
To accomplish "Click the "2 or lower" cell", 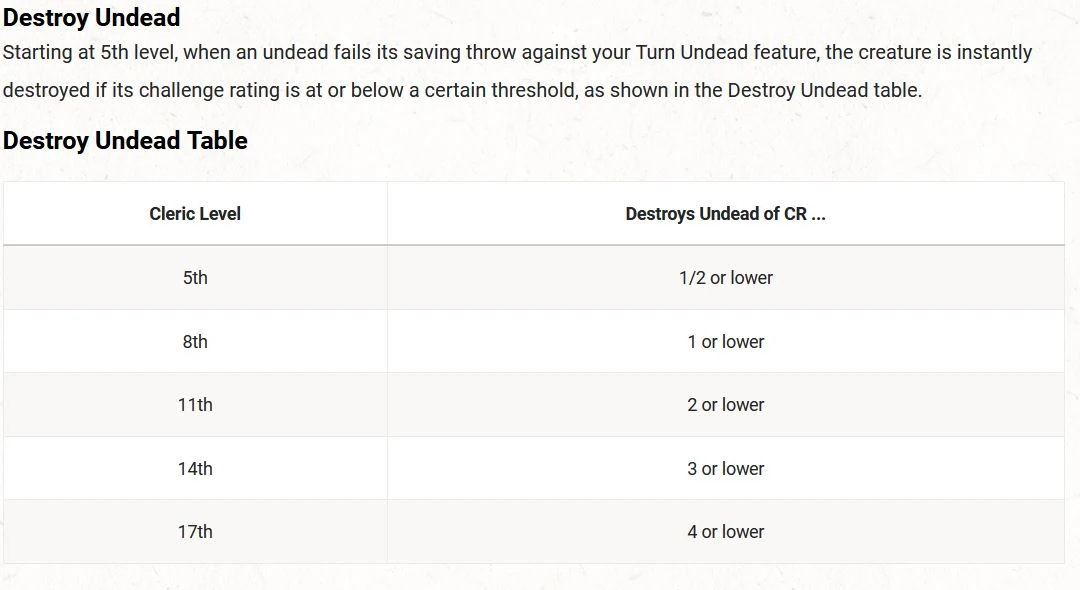I will [x=725, y=405].
